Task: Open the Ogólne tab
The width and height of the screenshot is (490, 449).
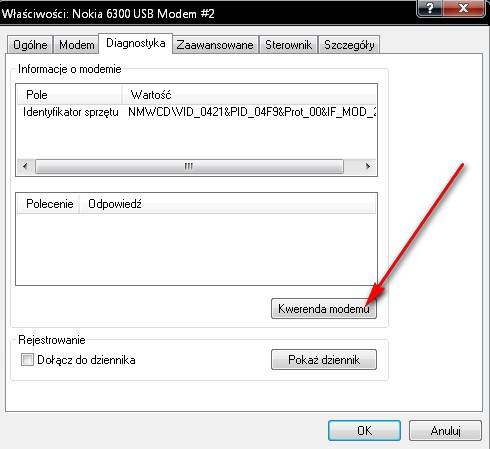Action: click(30, 45)
